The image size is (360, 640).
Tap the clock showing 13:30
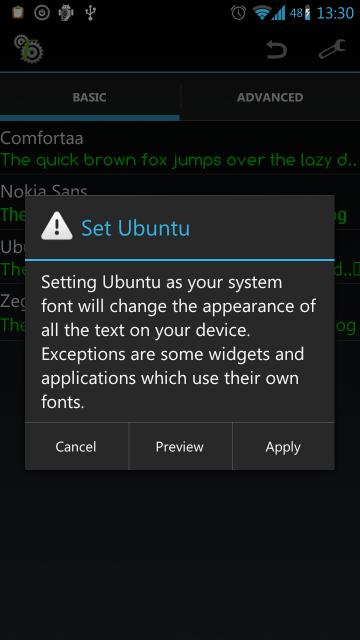336,13
